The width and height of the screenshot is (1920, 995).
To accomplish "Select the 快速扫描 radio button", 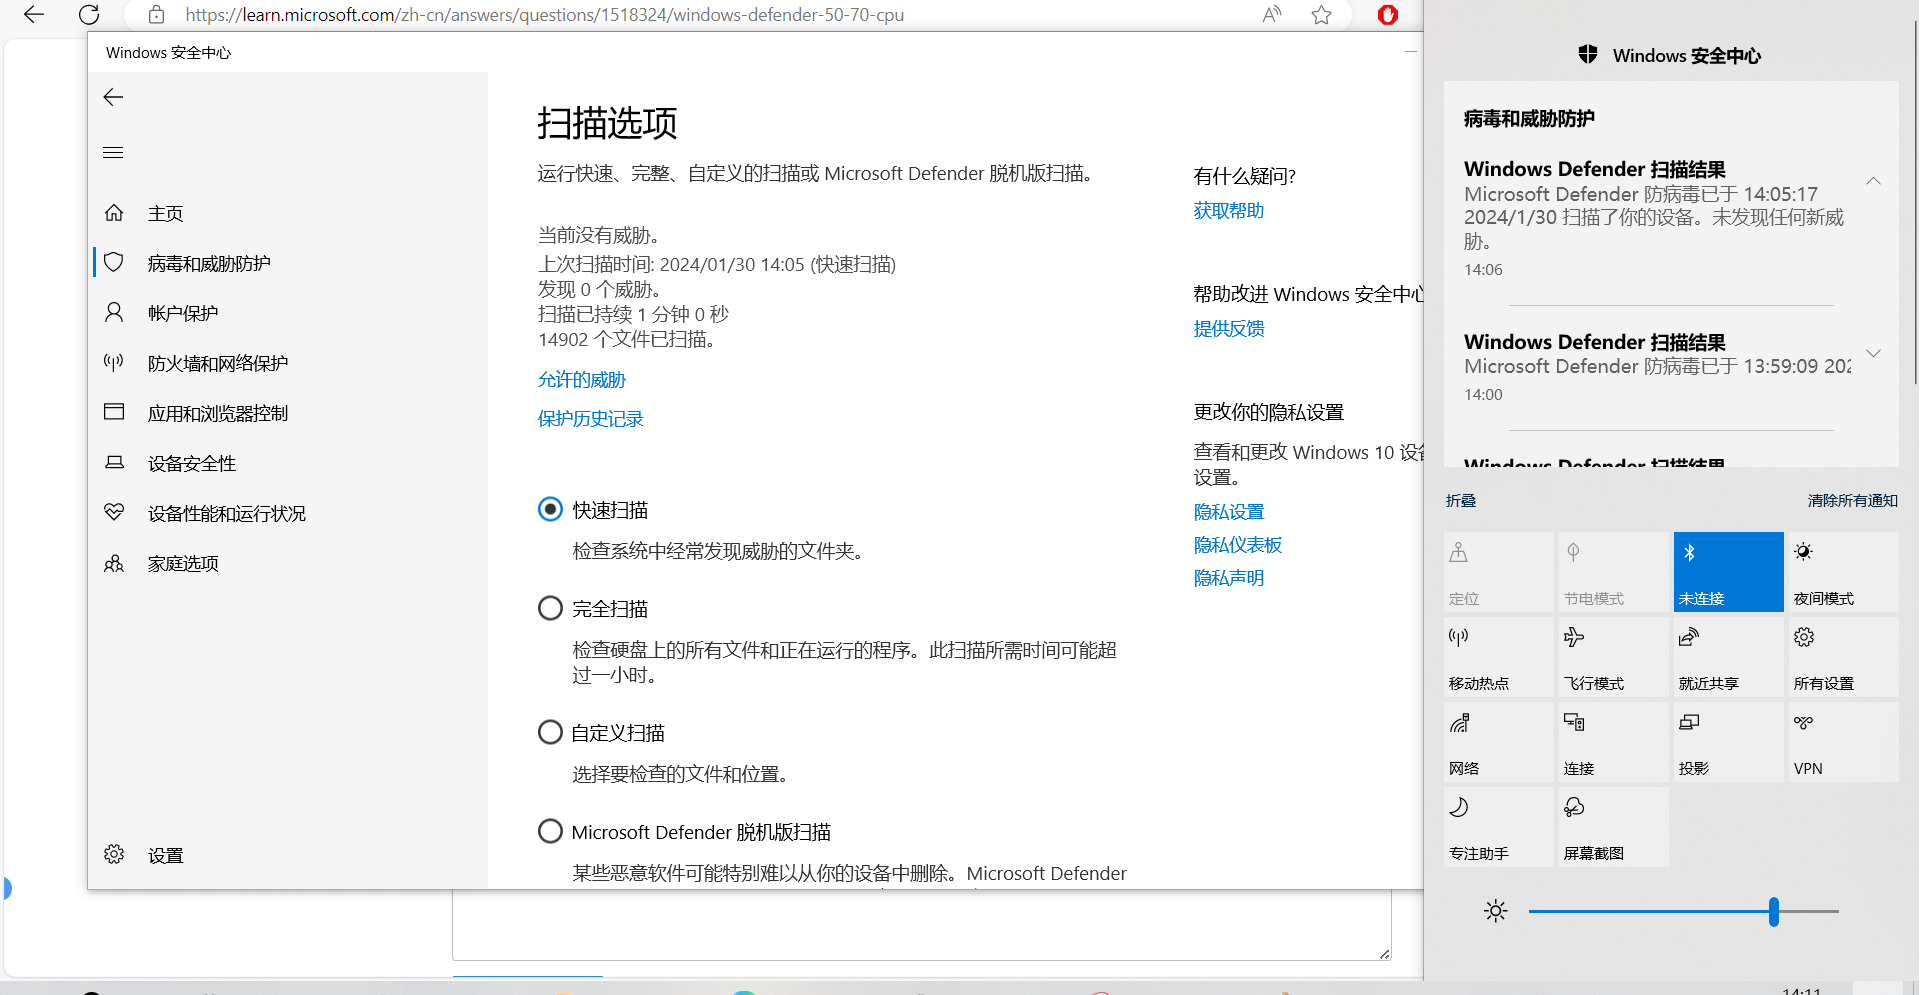I will [550, 509].
